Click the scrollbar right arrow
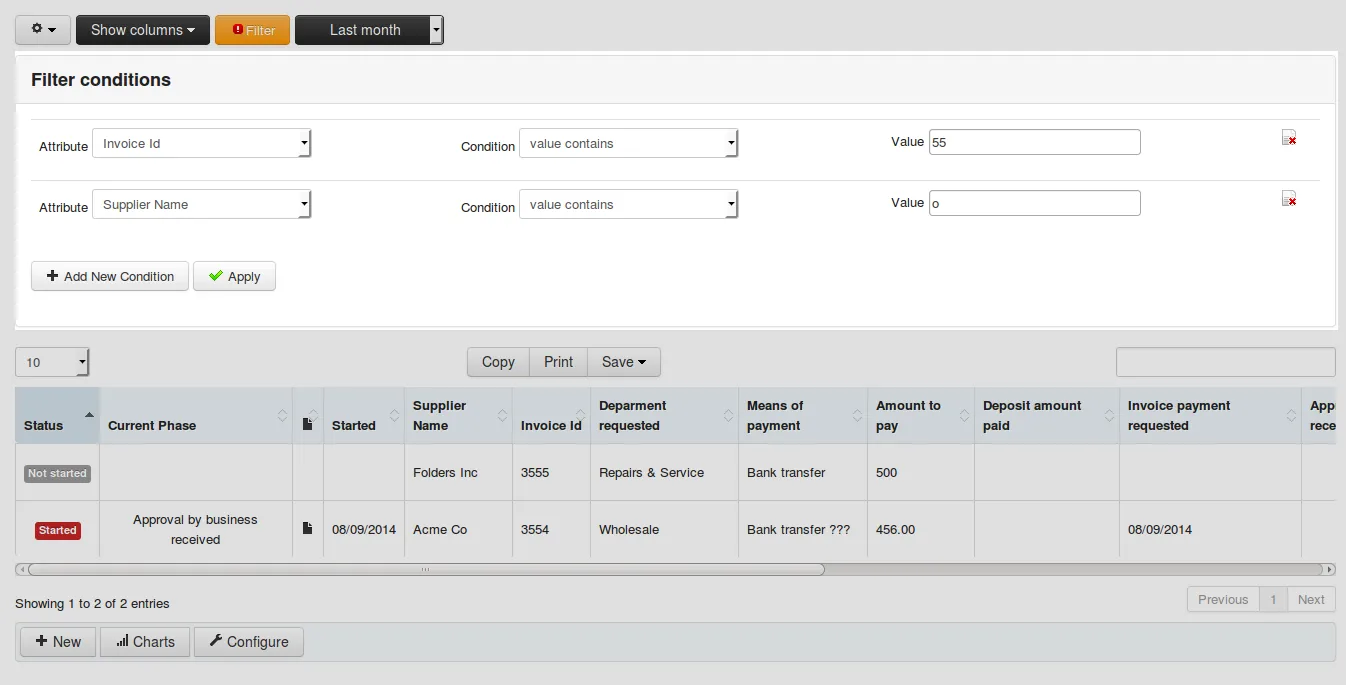The height and width of the screenshot is (685, 1346). click(1329, 569)
